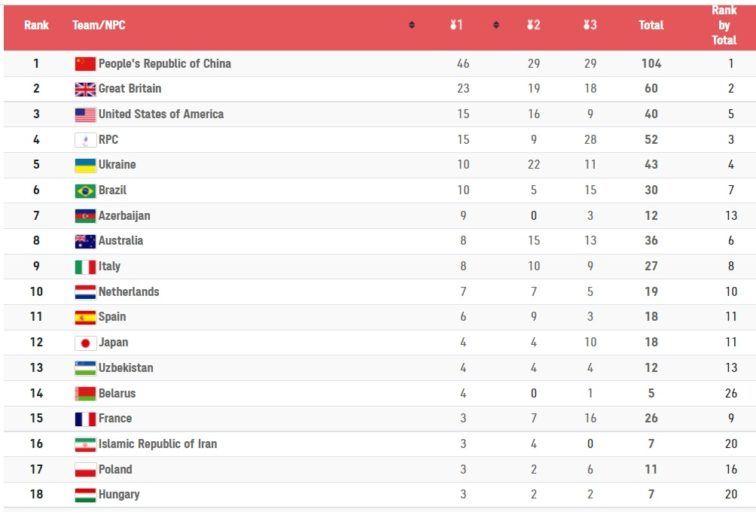Click the People's Republic of China flag
Screen dimensions: 756x512
(85, 64)
